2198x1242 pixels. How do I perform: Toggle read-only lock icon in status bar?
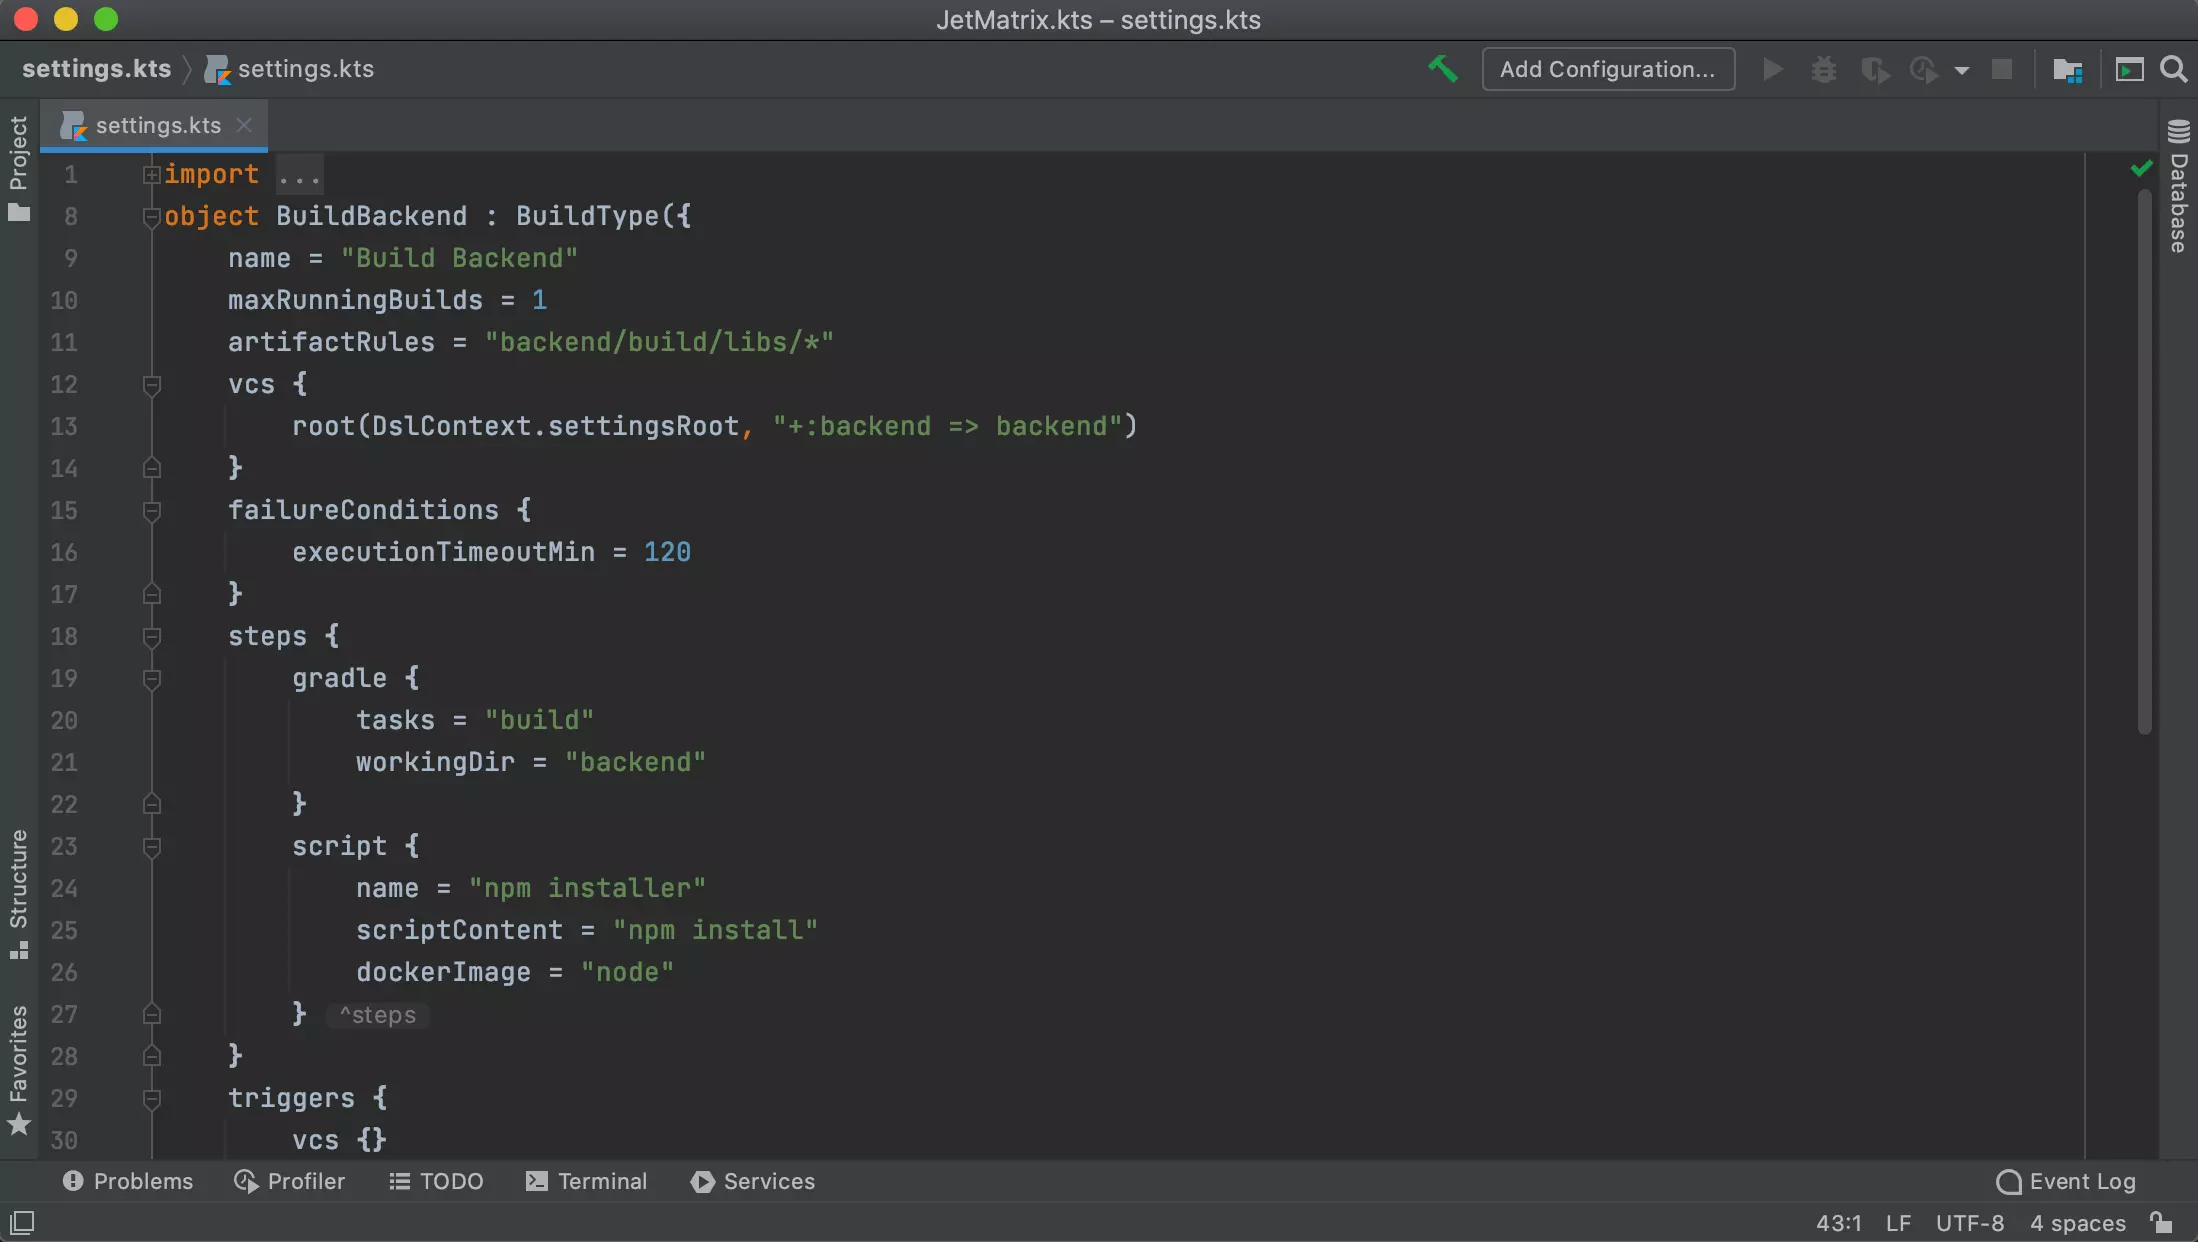(2161, 1223)
